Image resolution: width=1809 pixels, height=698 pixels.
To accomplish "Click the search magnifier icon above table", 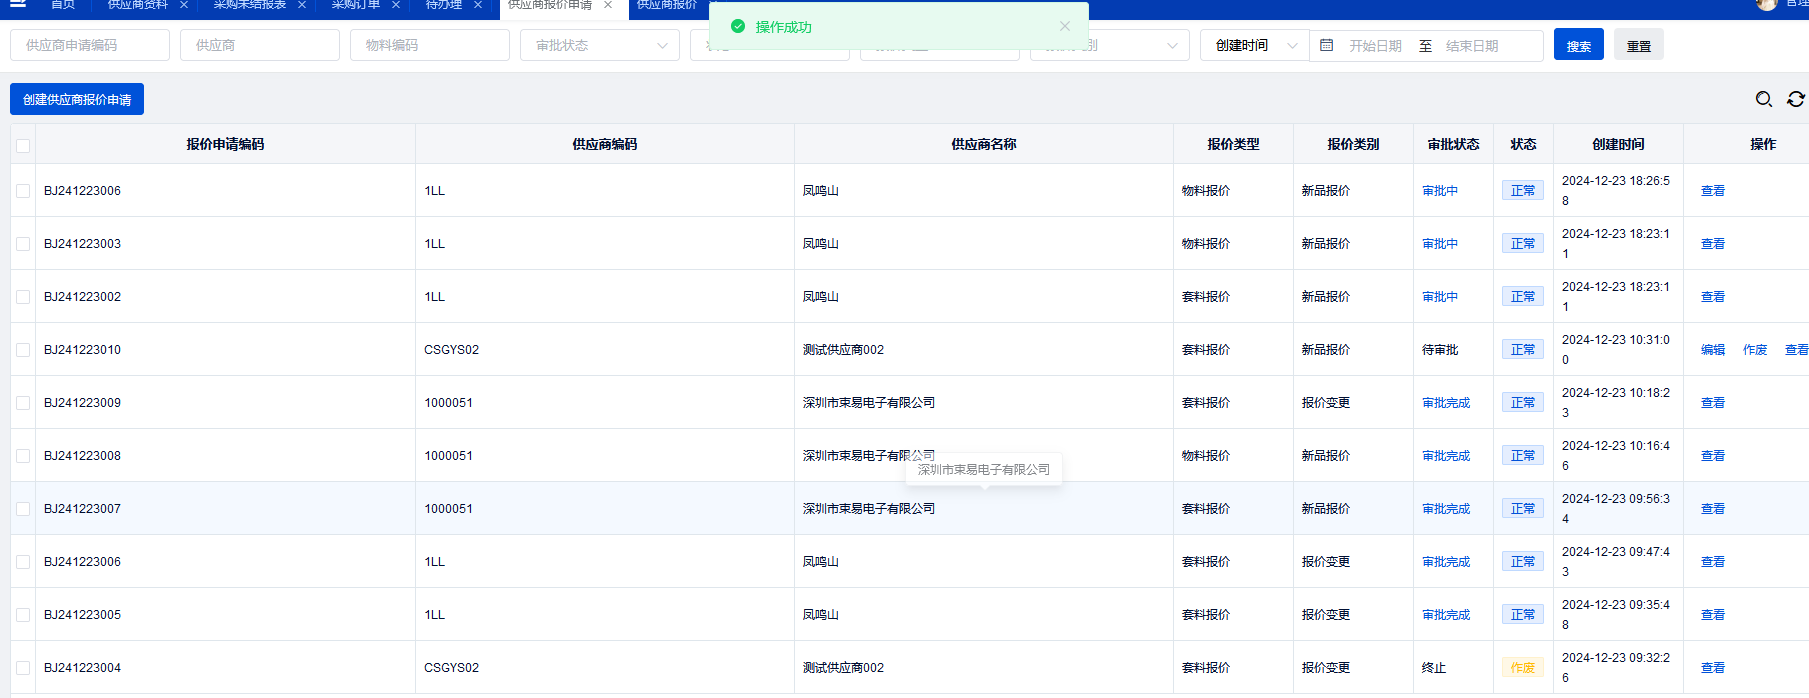I will click(x=1763, y=99).
